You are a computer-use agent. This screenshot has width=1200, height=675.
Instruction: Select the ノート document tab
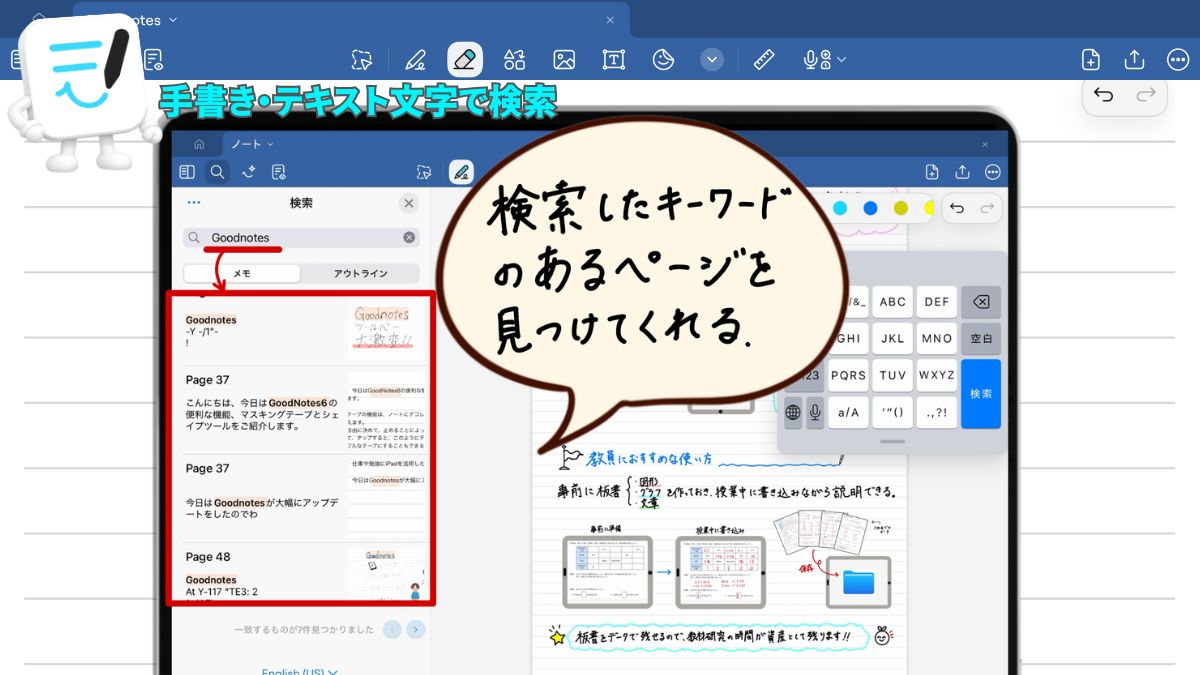click(251, 145)
